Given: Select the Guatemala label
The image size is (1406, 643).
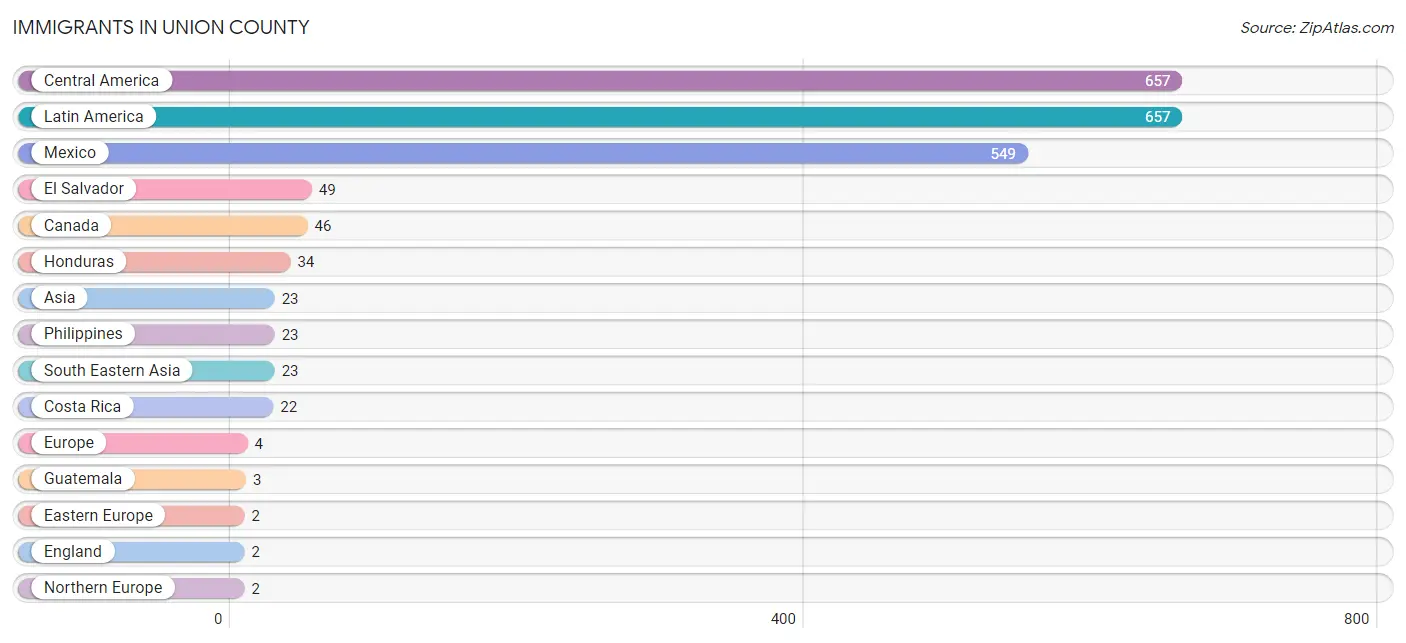Looking at the screenshot, I should (83, 479).
